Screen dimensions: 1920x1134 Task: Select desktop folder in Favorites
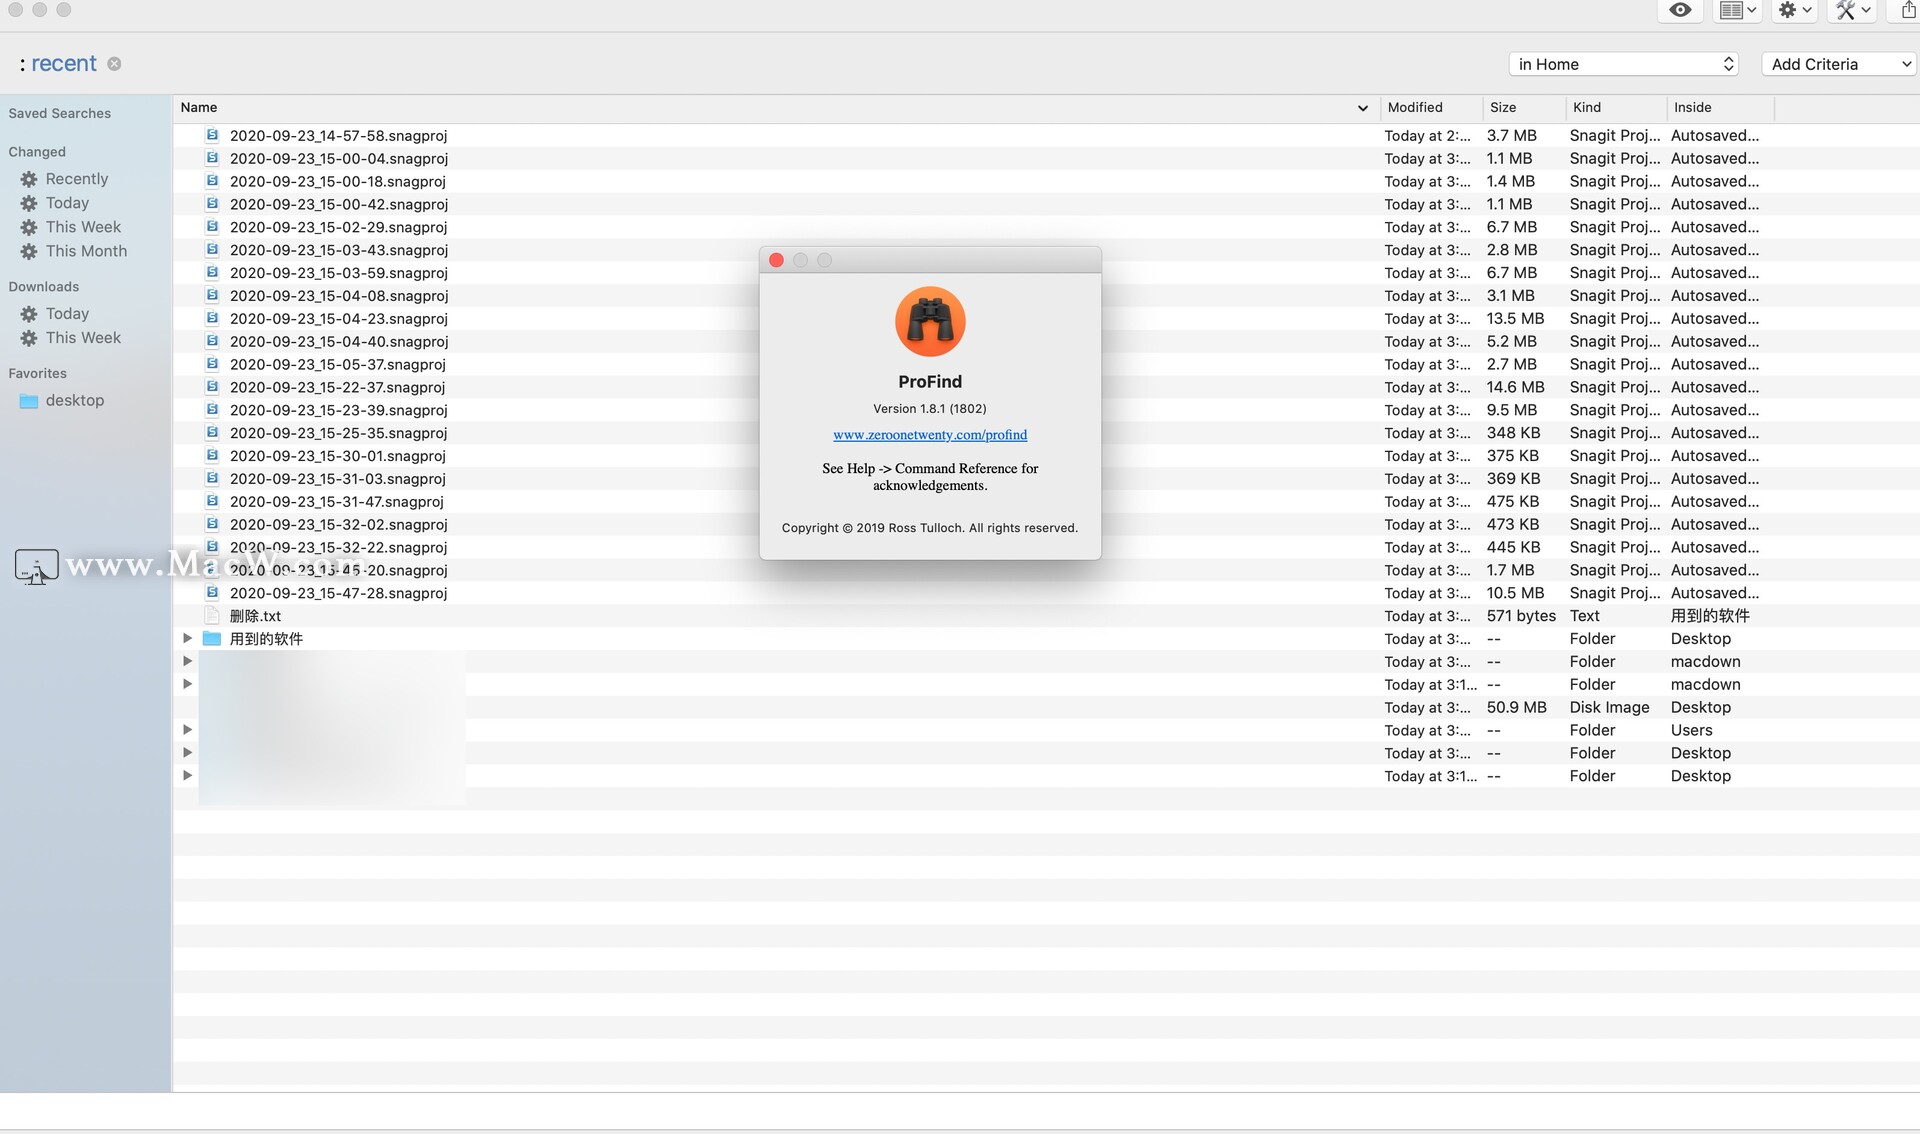[74, 400]
